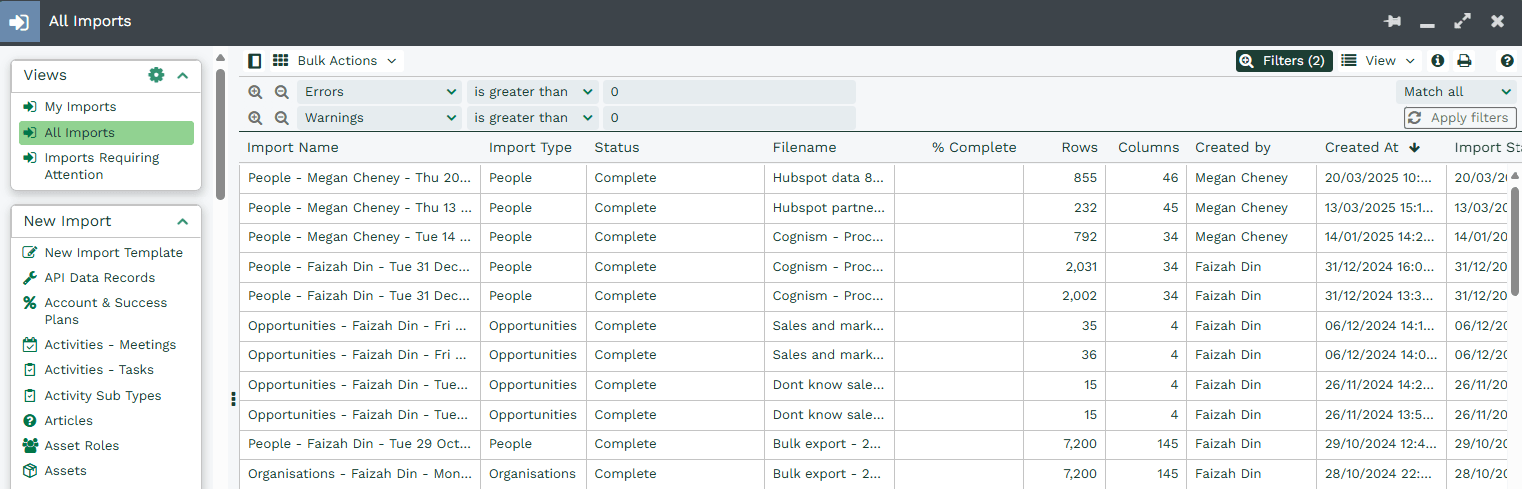Screen dimensions: 1522x489
Task: Click the My Imports arrow icon
Action: (x=30, y=107)
